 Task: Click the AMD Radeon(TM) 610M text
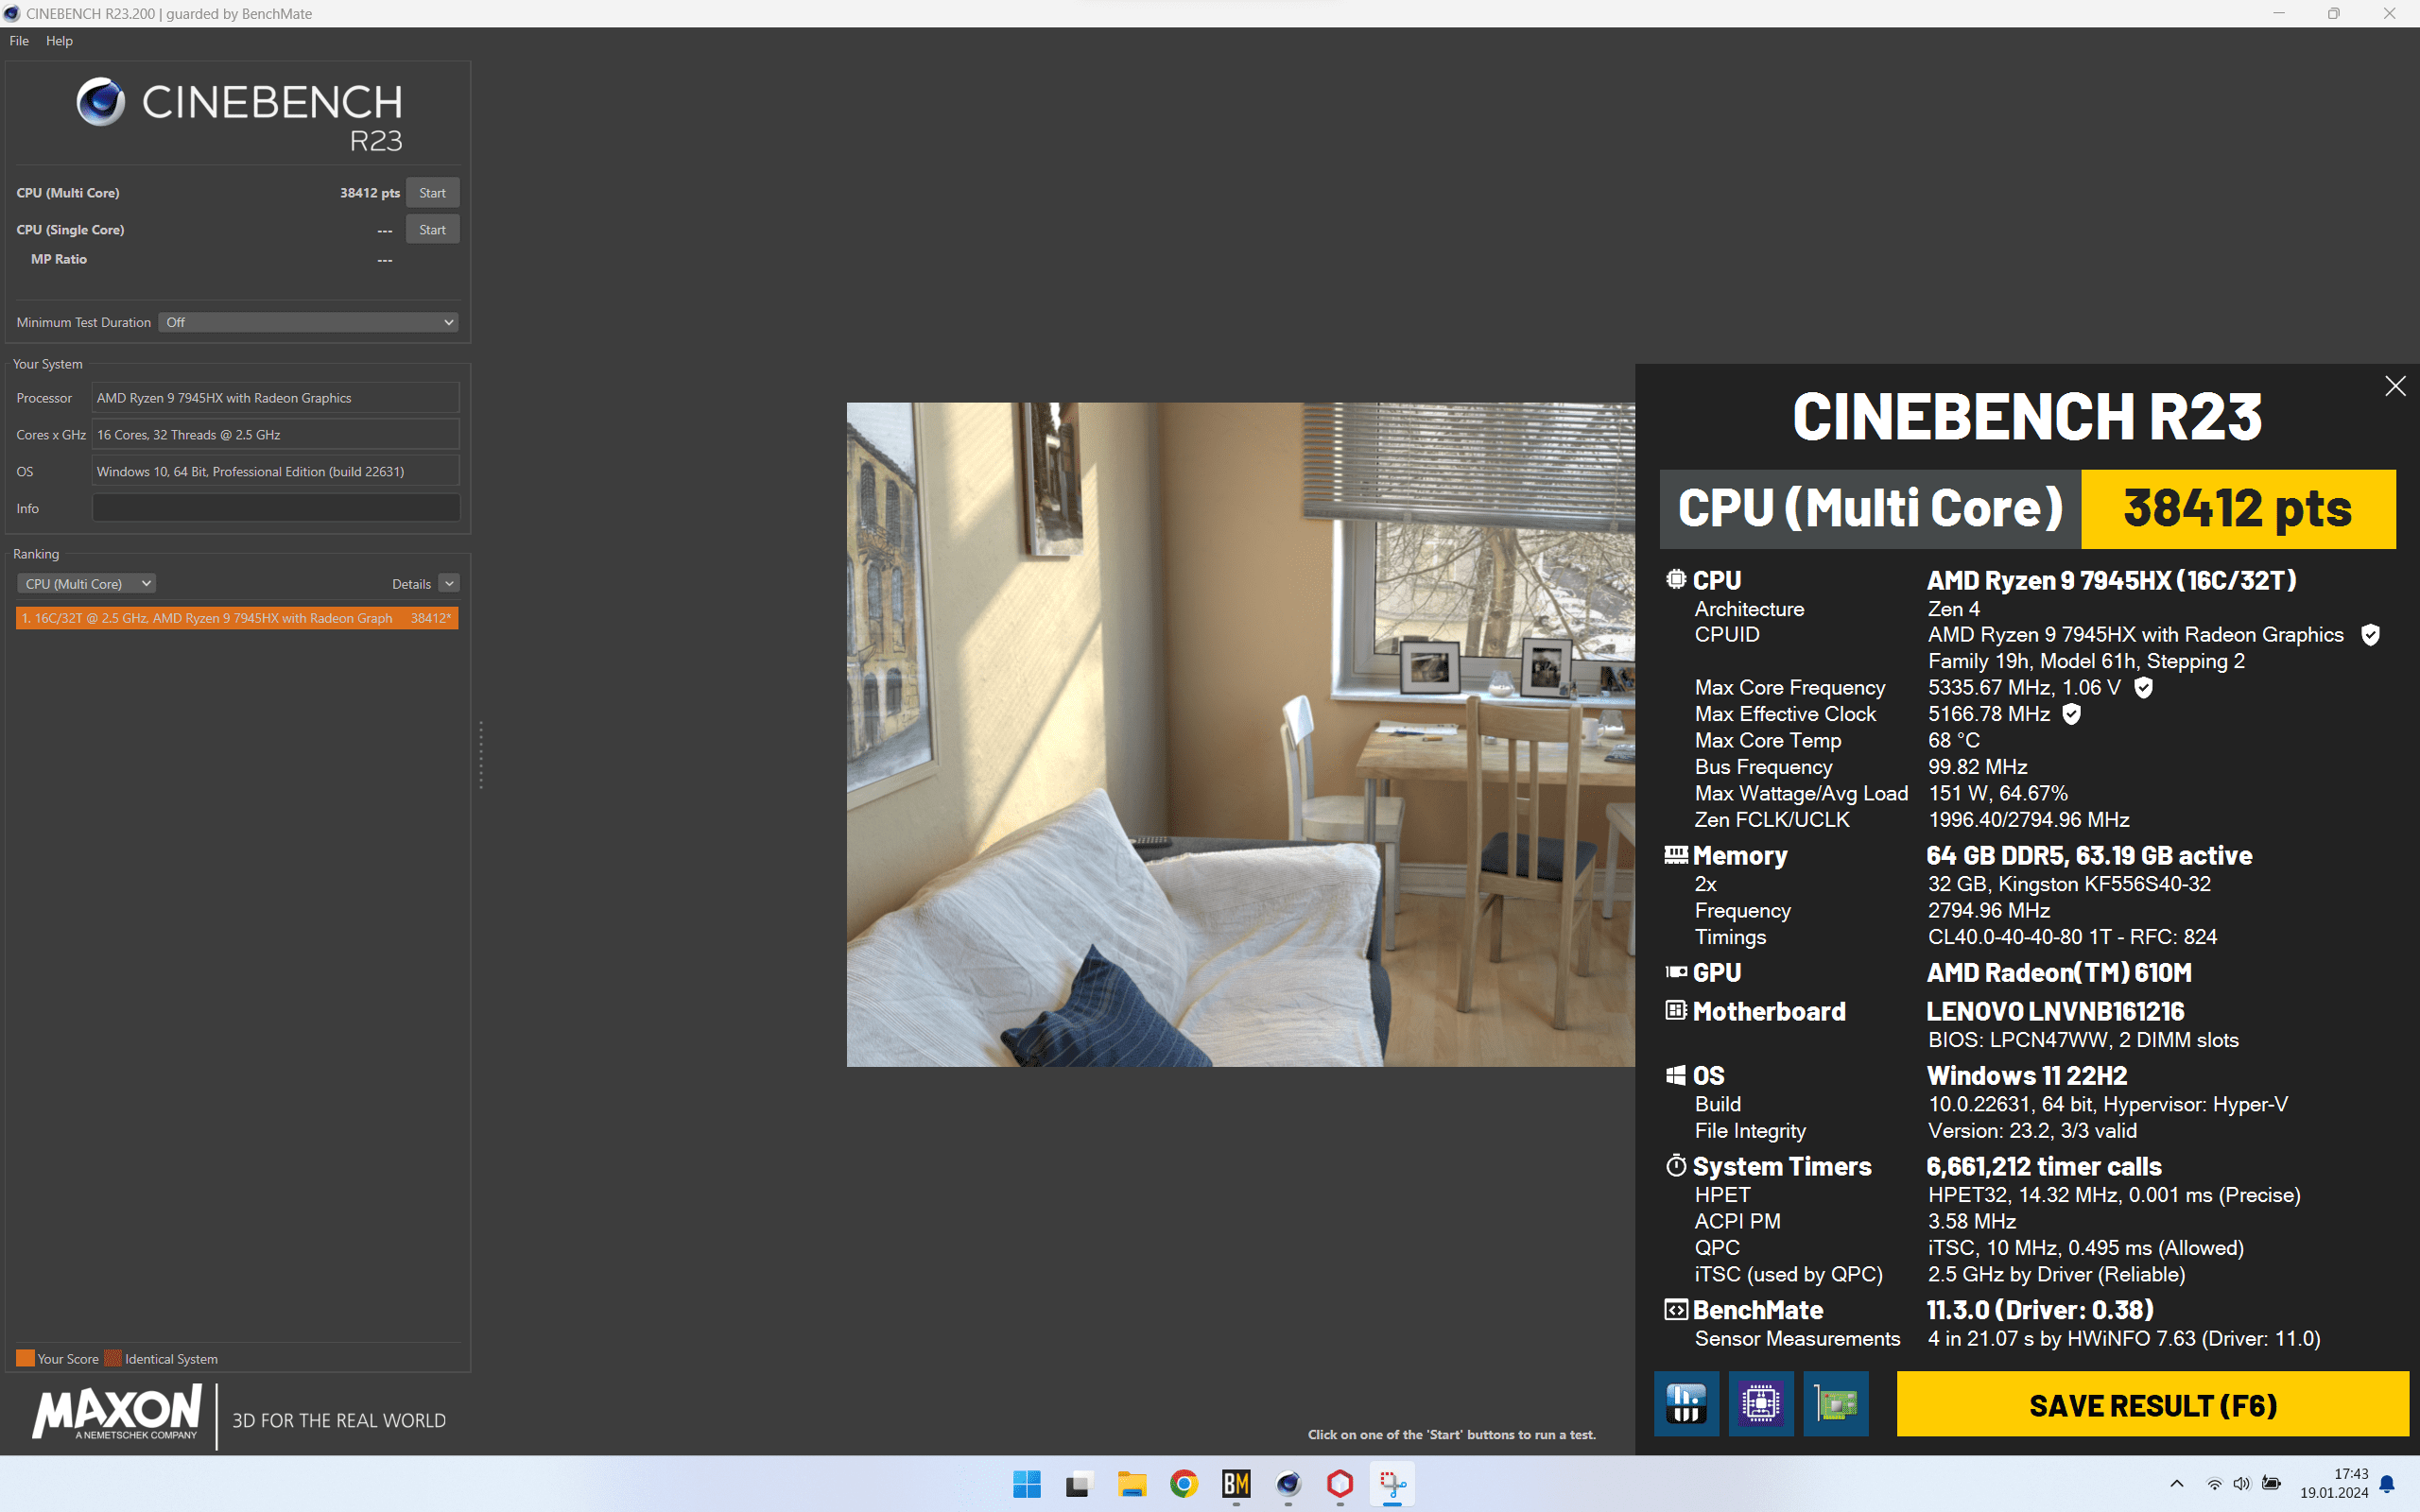click(2059, 972)
